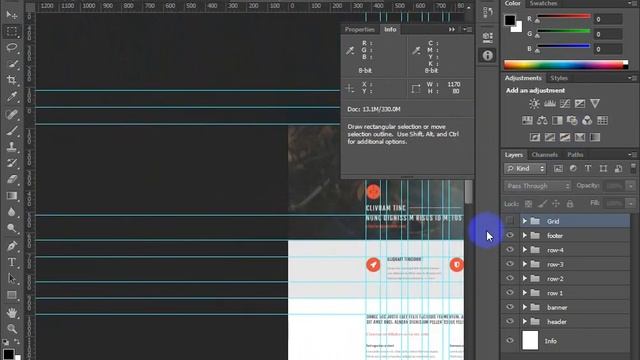Add a Levels adjustment

549,104
